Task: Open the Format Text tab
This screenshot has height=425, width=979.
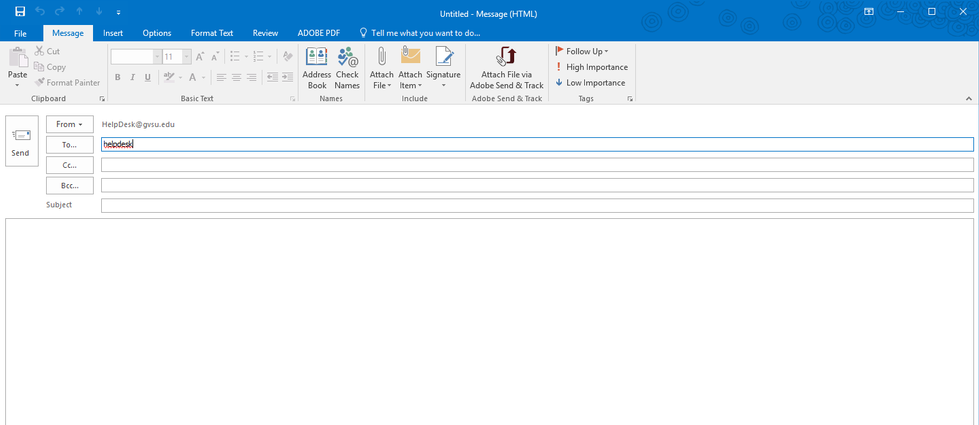Action: click(x=211, y=33)
